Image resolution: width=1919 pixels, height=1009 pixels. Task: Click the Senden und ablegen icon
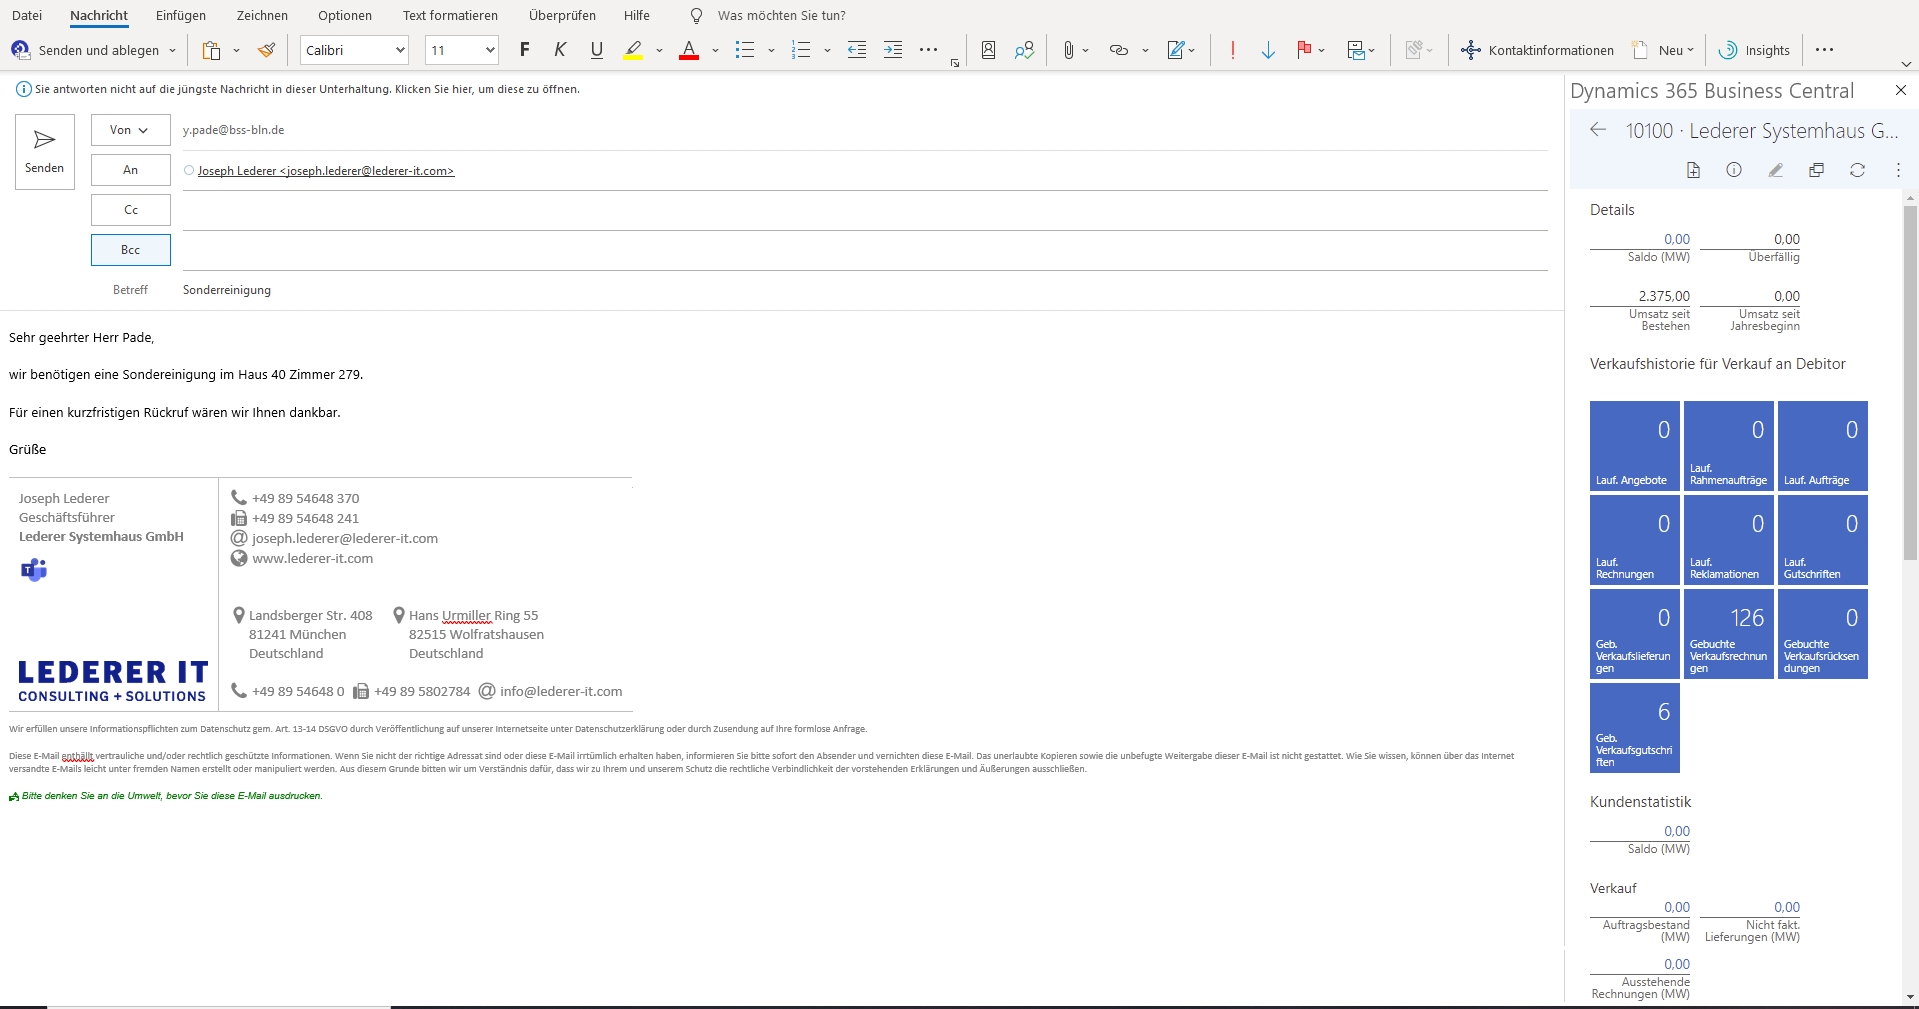[20, 50]
